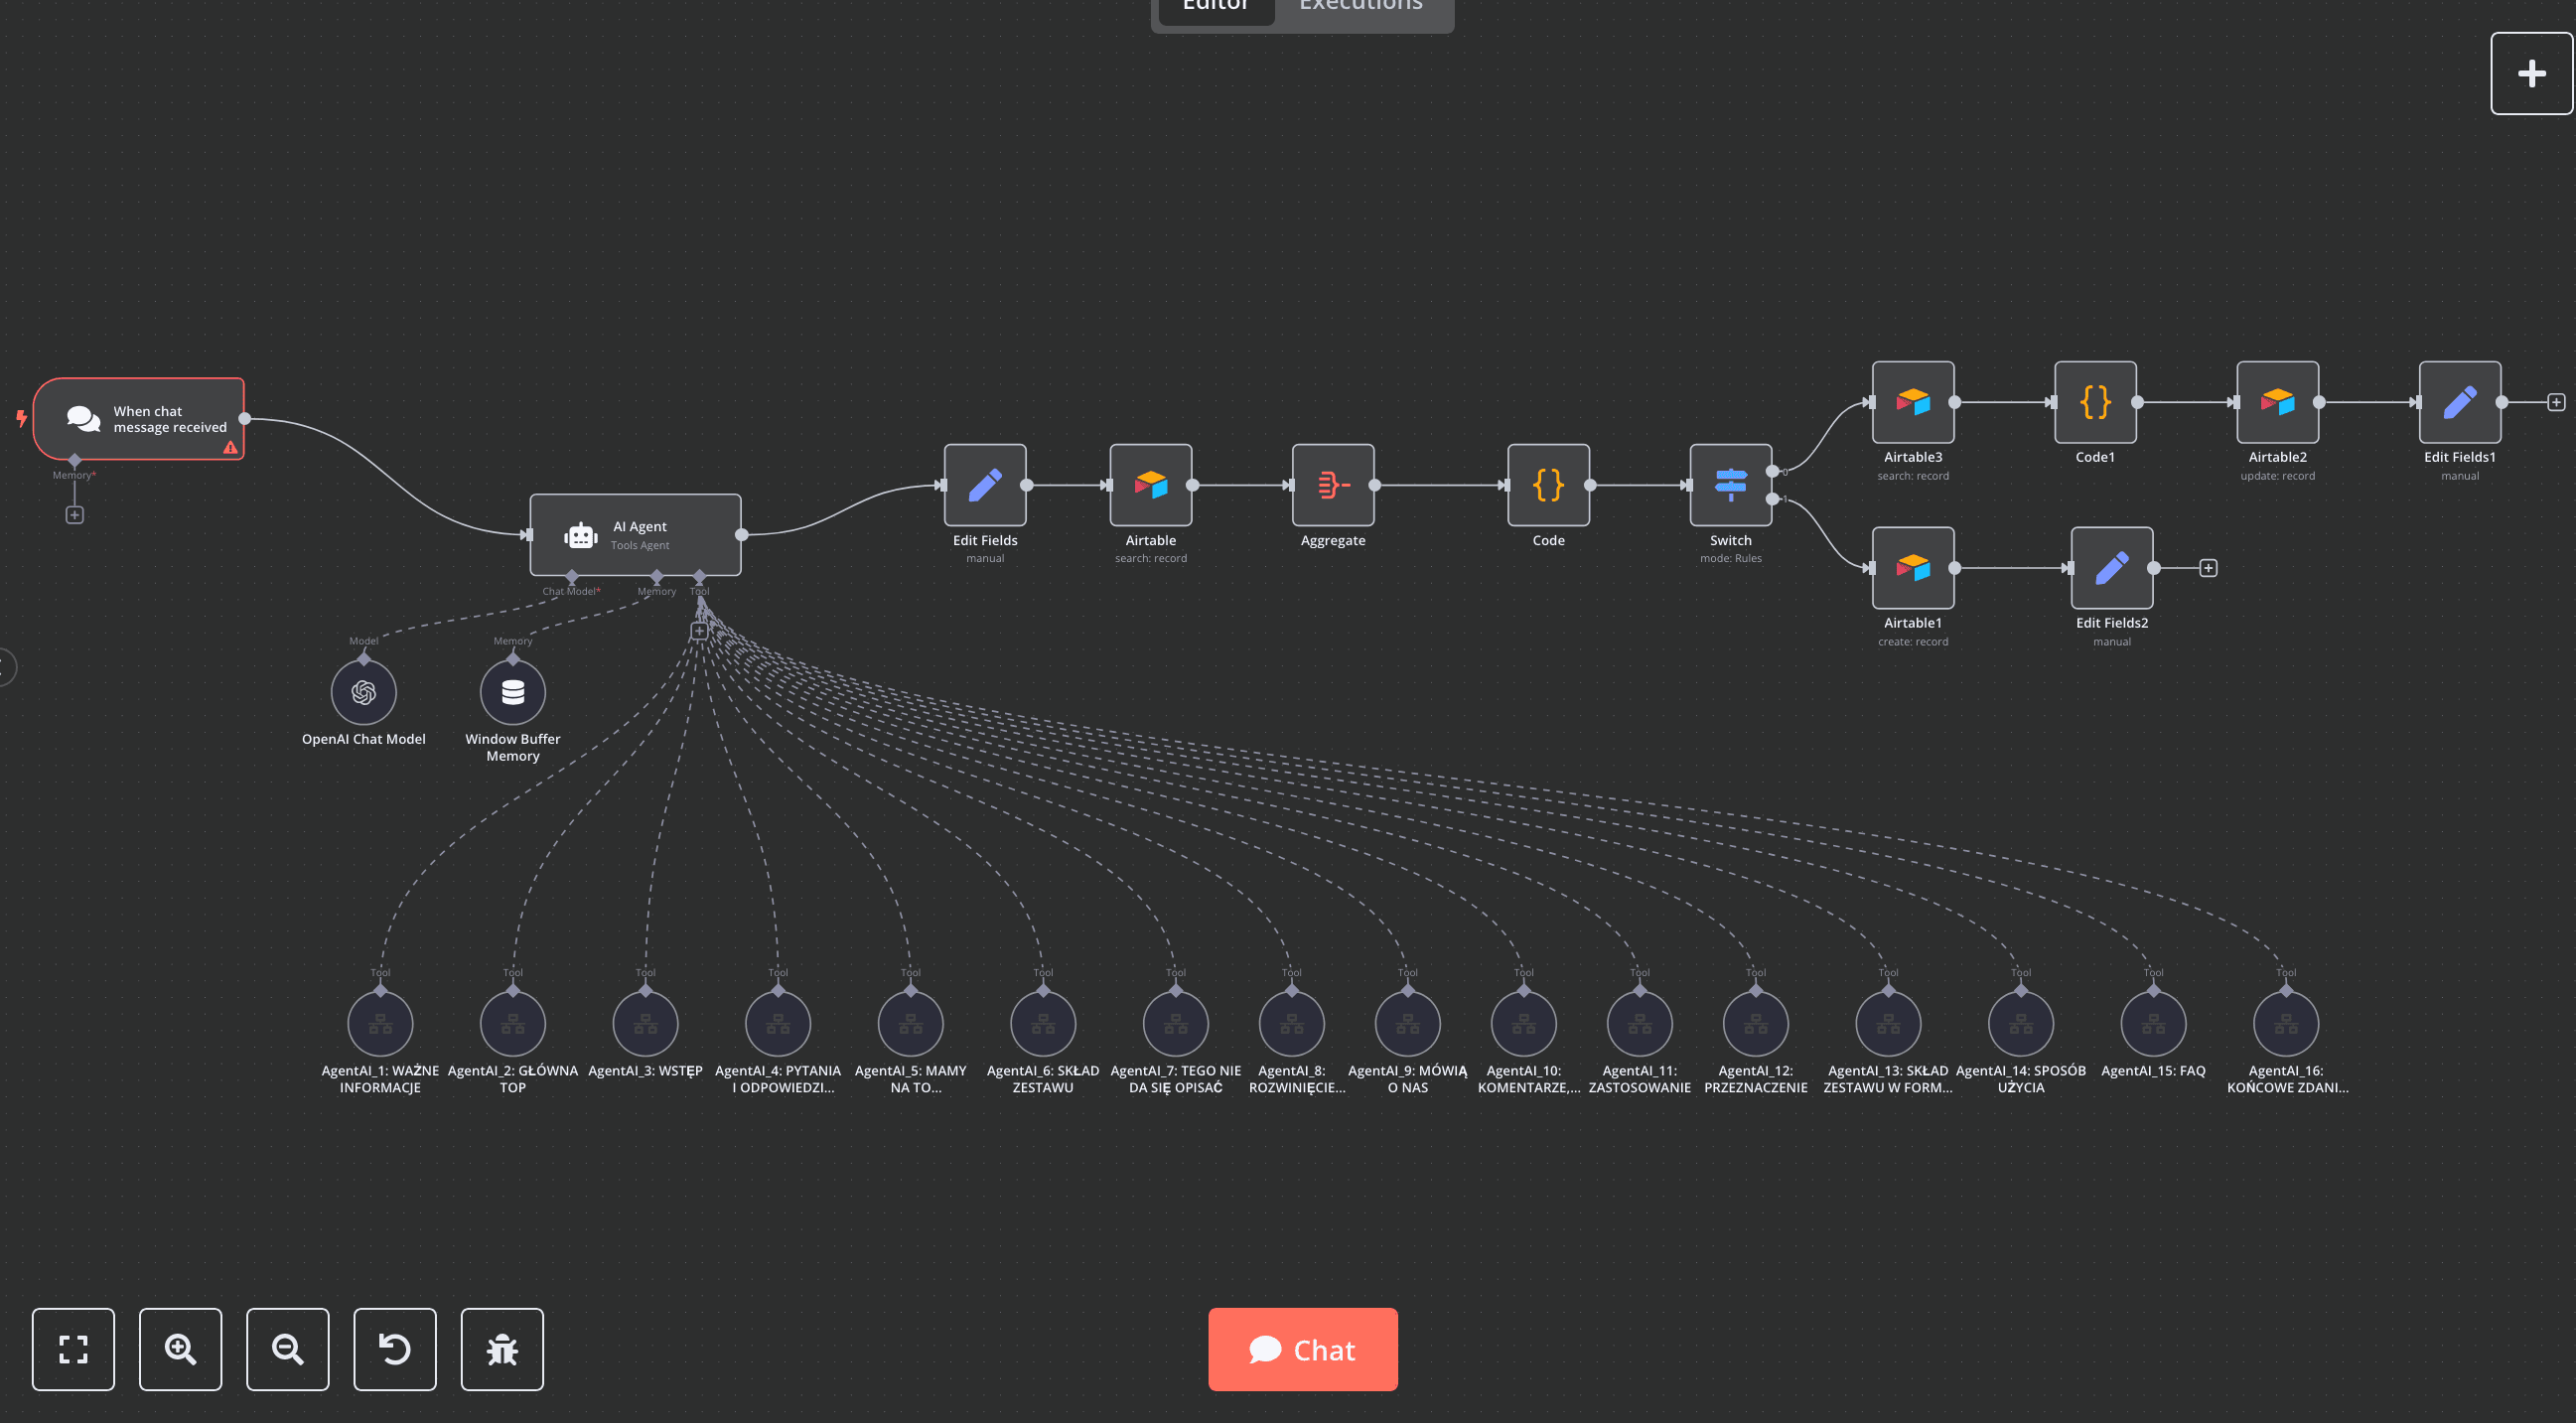Open the Airtable search record node
Viewport: 2576px width, 1424px height.
1151,485
